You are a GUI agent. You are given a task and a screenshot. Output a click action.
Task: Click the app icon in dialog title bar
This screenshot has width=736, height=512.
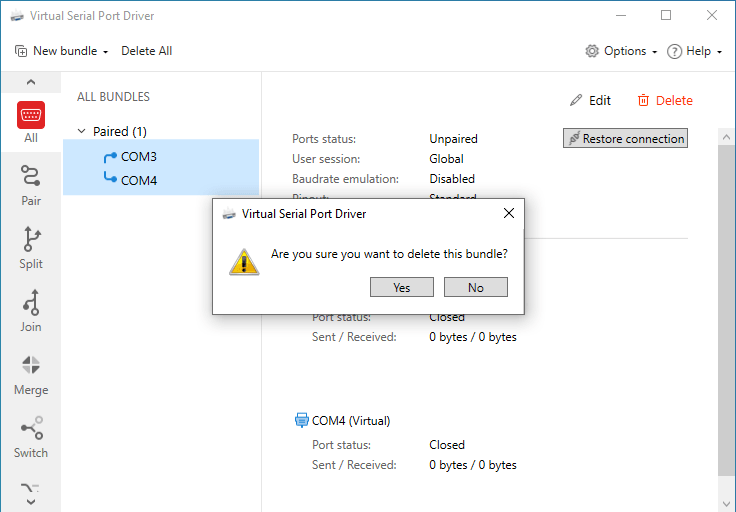coord(229,214)
